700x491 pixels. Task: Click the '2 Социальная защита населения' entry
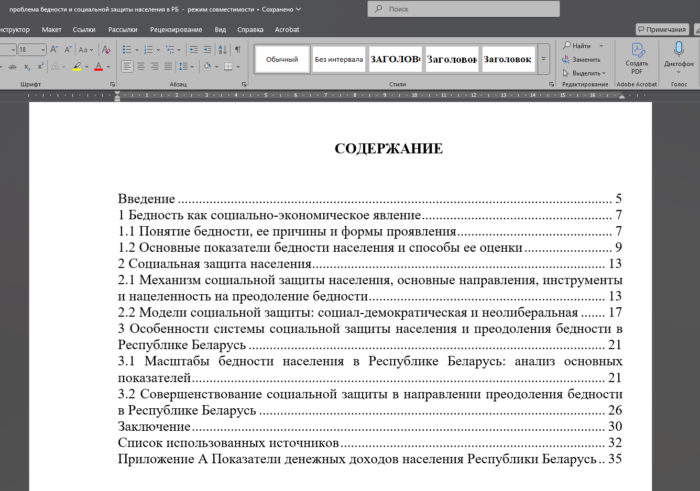(370, 264)
